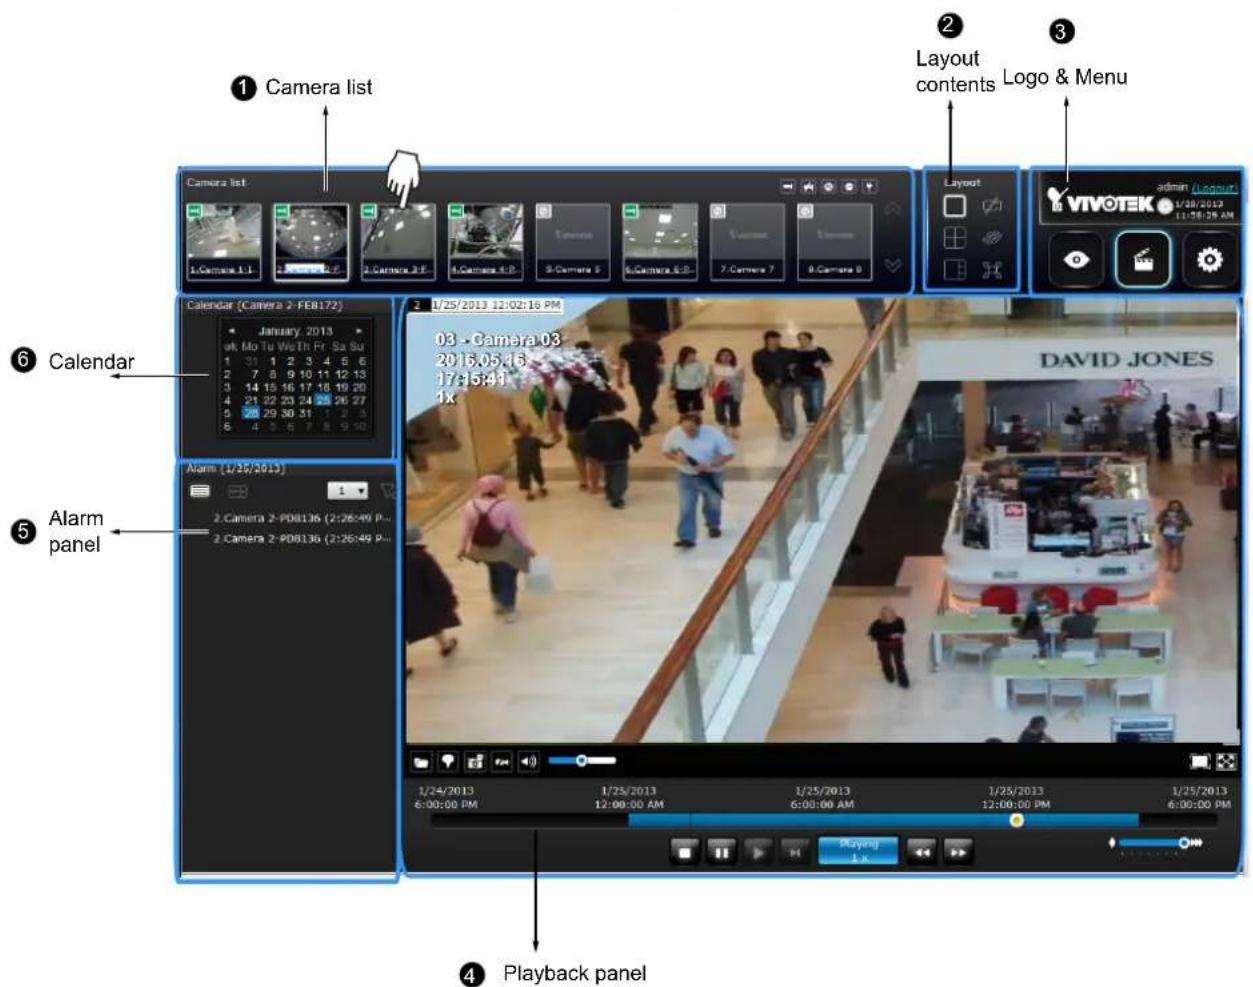The height and width of the screenshot is (987, 1253).
Task: Select calendar date 28
Action: (x=251, y=413)
